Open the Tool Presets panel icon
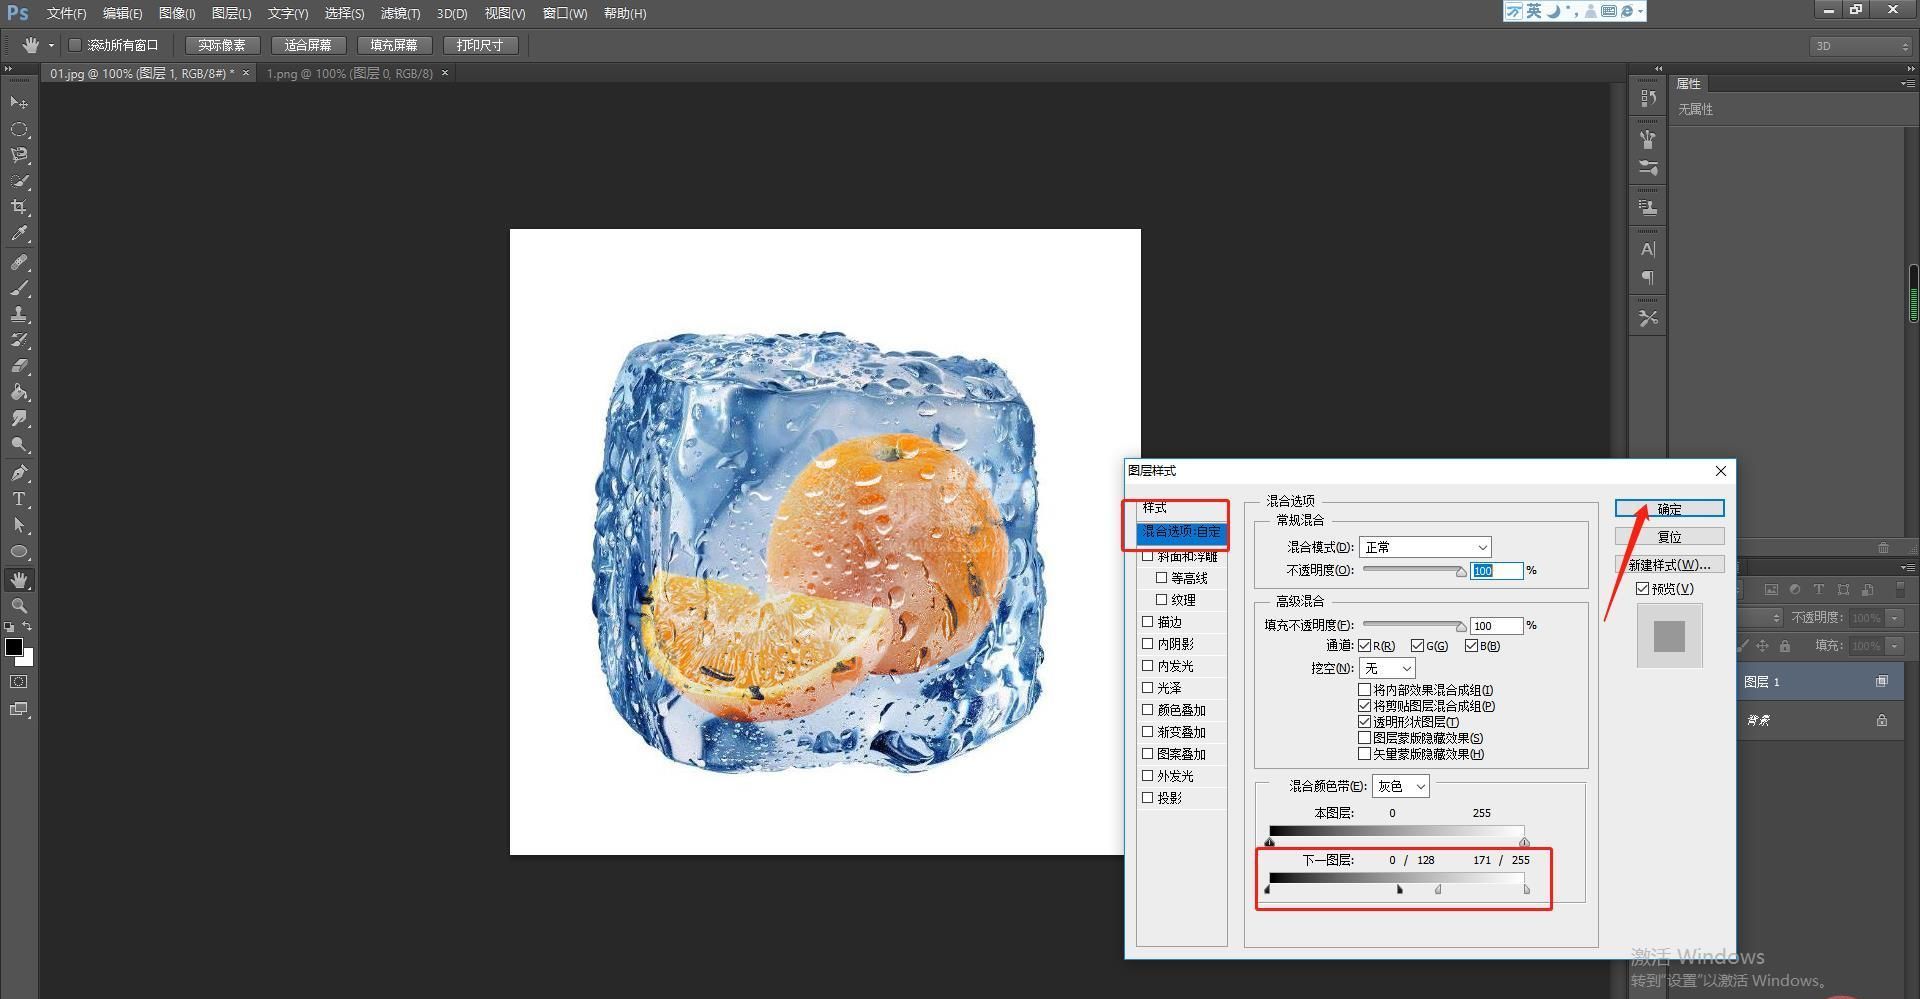The image size is (1920, 999). pyautogui.click(x=1648, y=318)
